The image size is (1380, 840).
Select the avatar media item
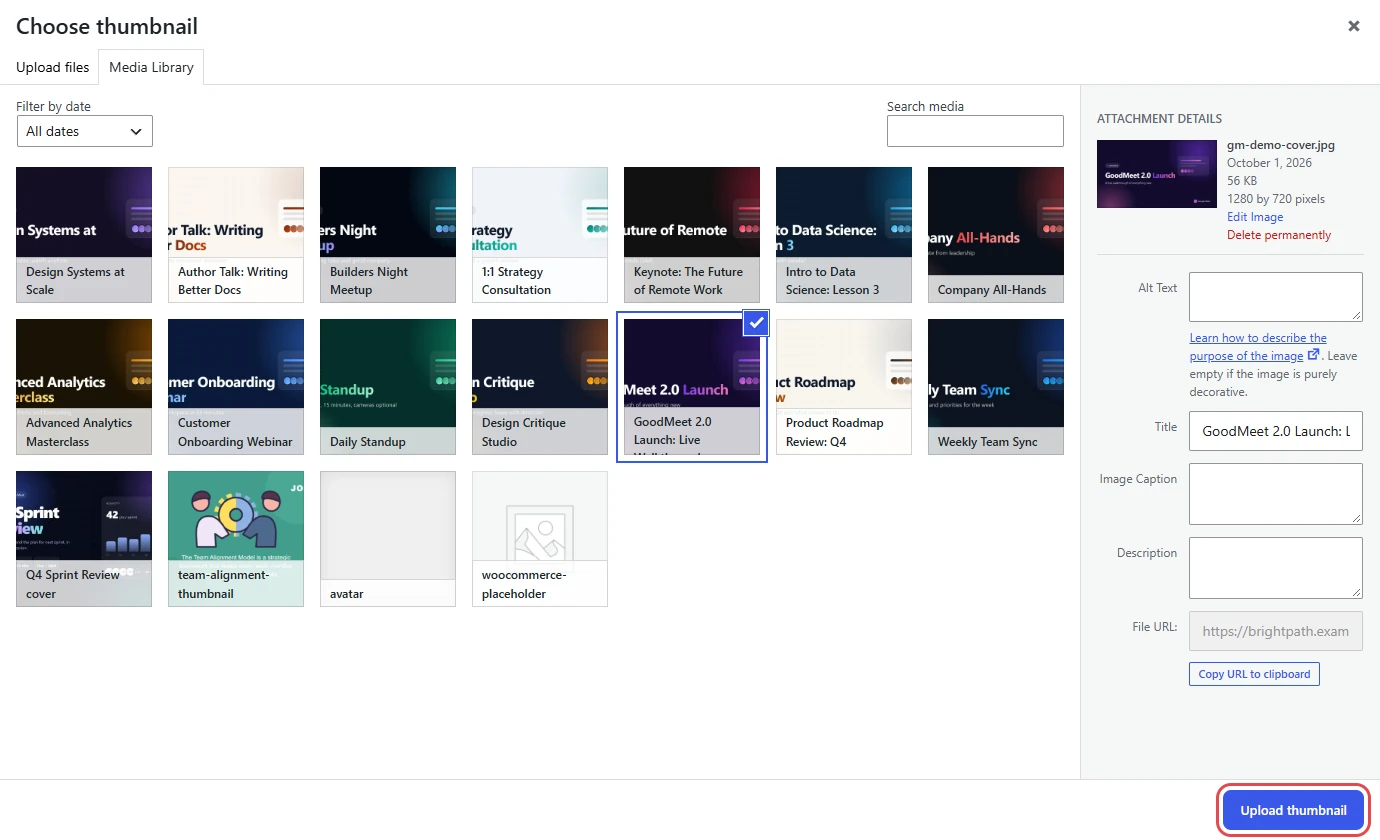(388, 539)
